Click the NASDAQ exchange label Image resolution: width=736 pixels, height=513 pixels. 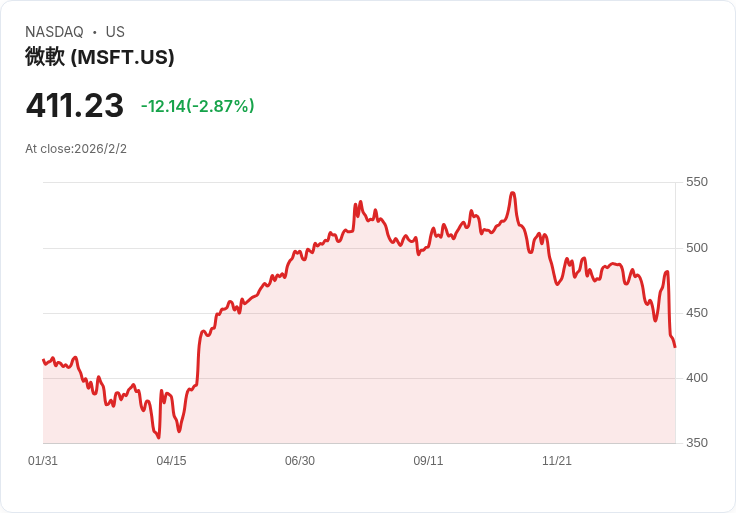[54, 32]
